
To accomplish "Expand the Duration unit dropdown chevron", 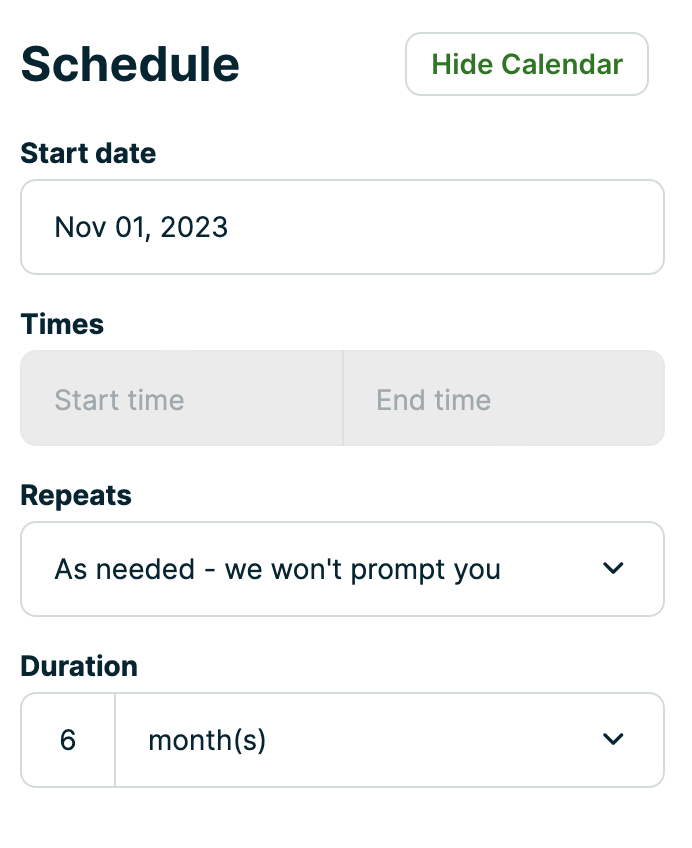I will (613, 739).
